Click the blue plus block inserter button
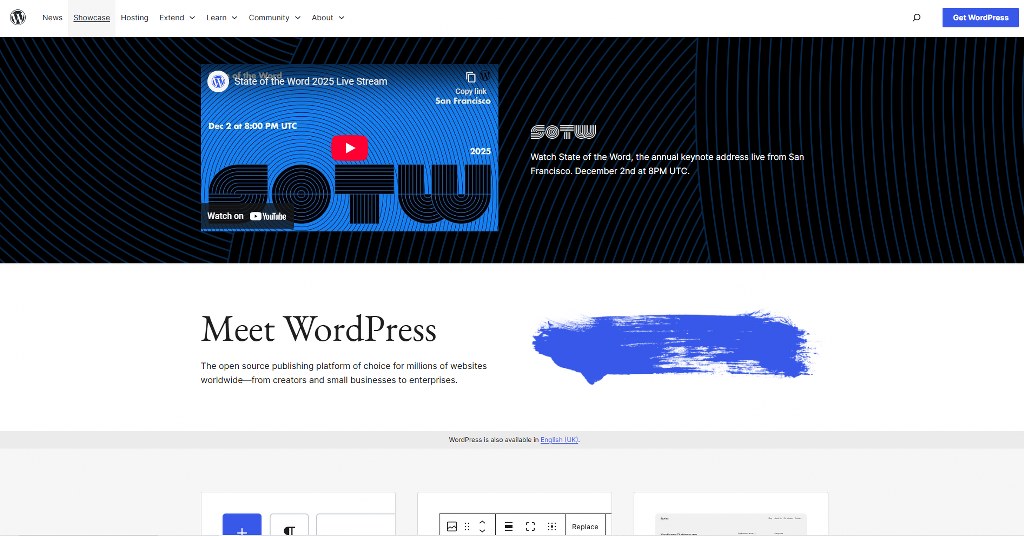Image resolution: width=1024 pixels, height=536 pixels. [x=242, y=525]
